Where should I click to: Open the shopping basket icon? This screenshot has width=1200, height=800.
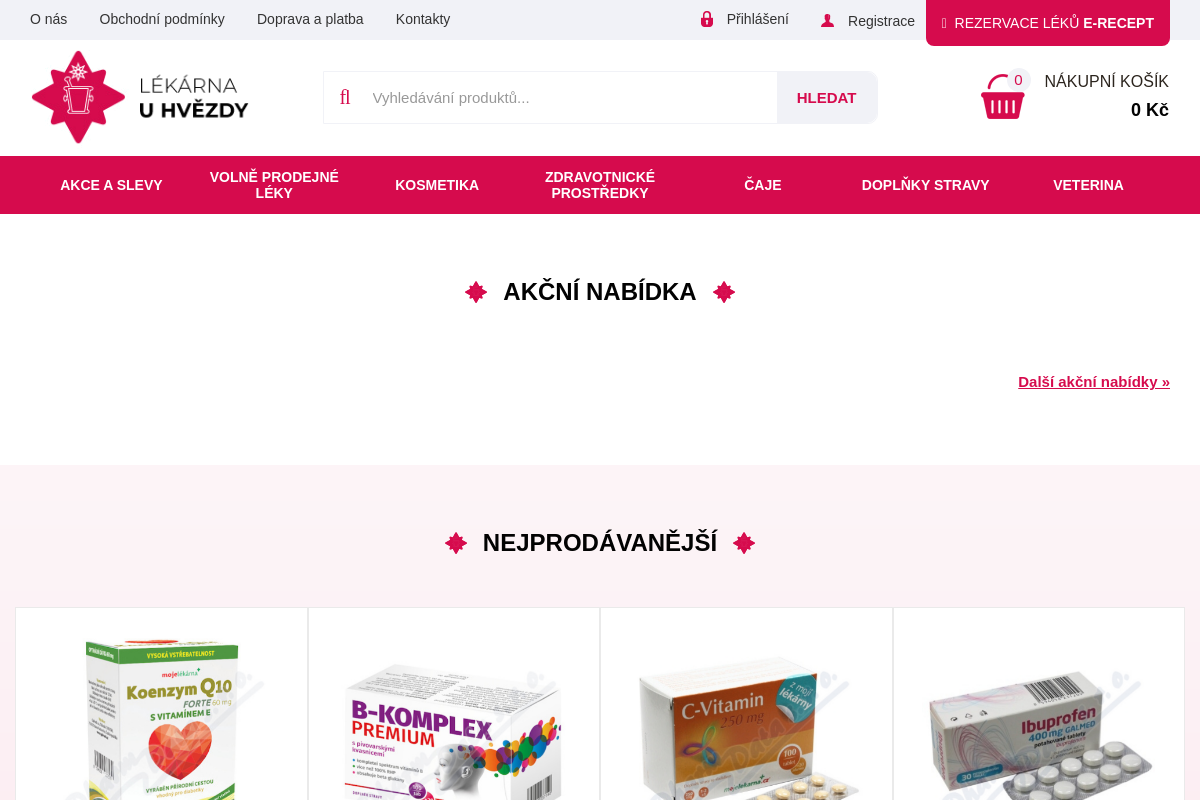click(x=1002, y=97)
